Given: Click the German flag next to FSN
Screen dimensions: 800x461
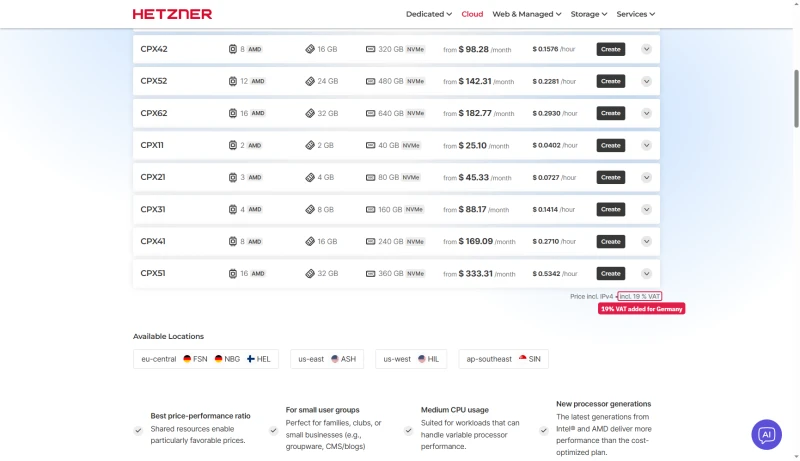Looking at the screenshot, I should [187, 359].
